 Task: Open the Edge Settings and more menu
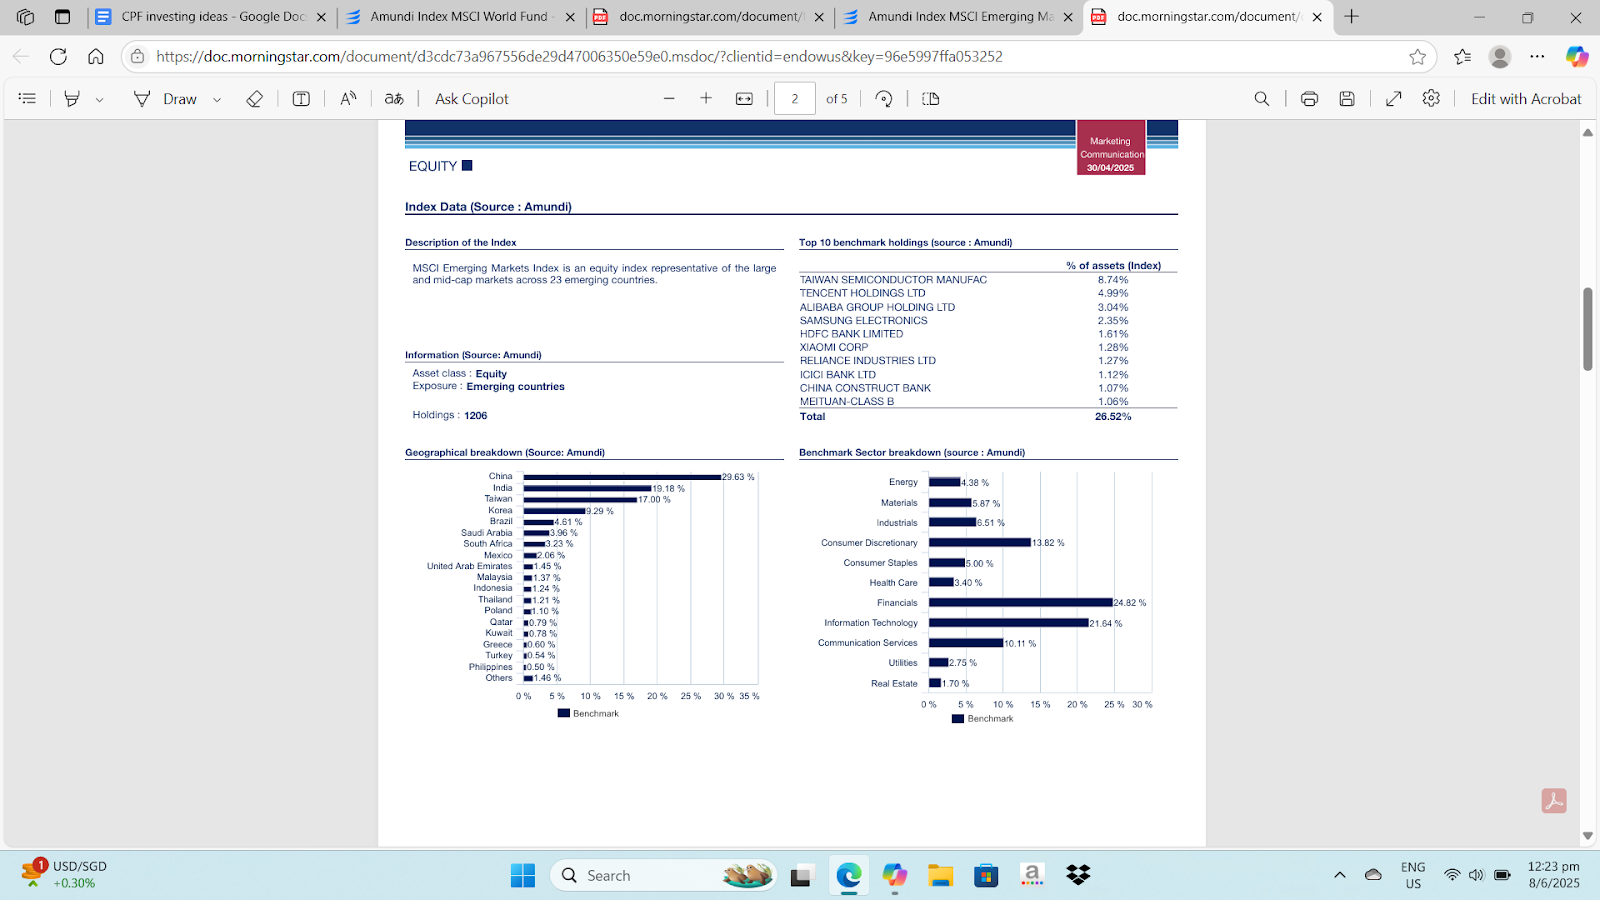(x=1537, y=57)
